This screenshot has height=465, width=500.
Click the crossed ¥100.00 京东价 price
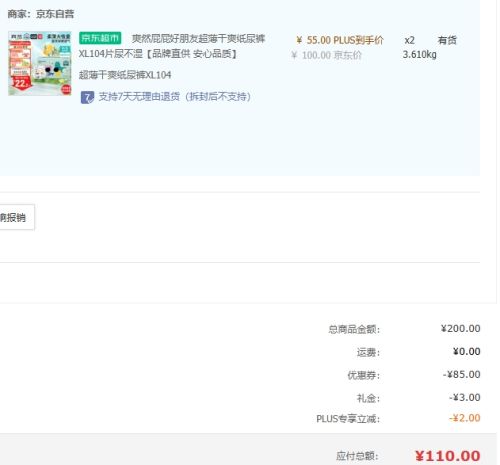[x=326, y=55]
